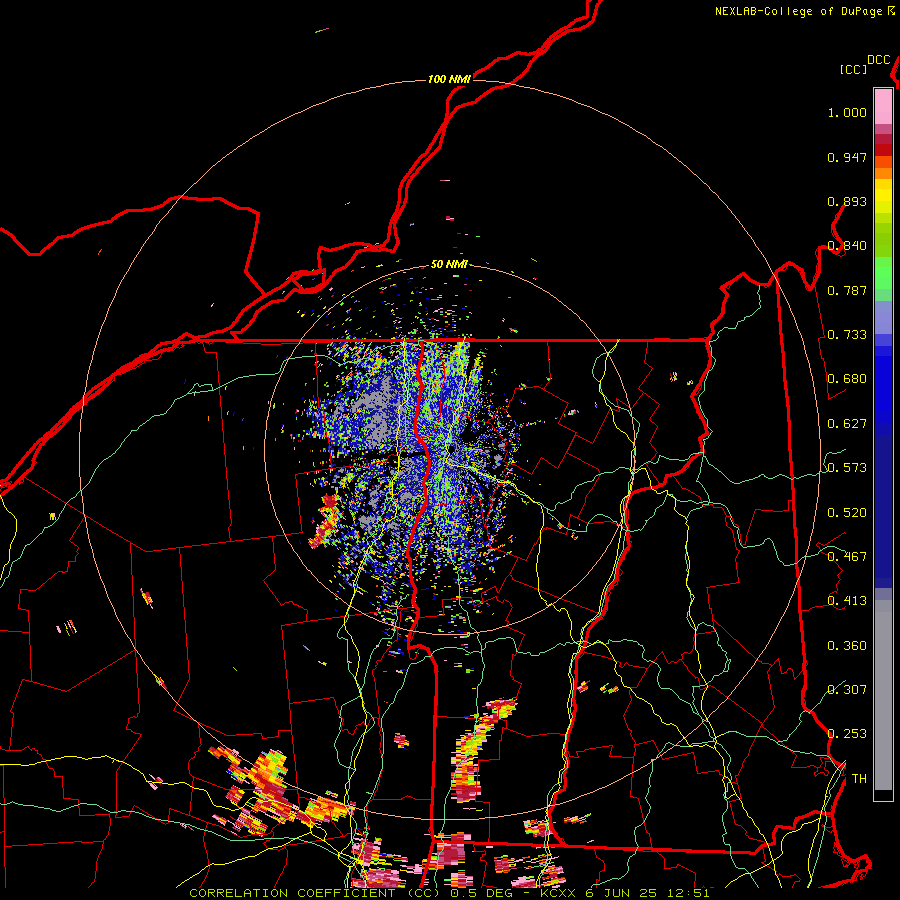Click the [CC] legend title
The width and height of the screenshot is (900, 900).
[854, 69]
